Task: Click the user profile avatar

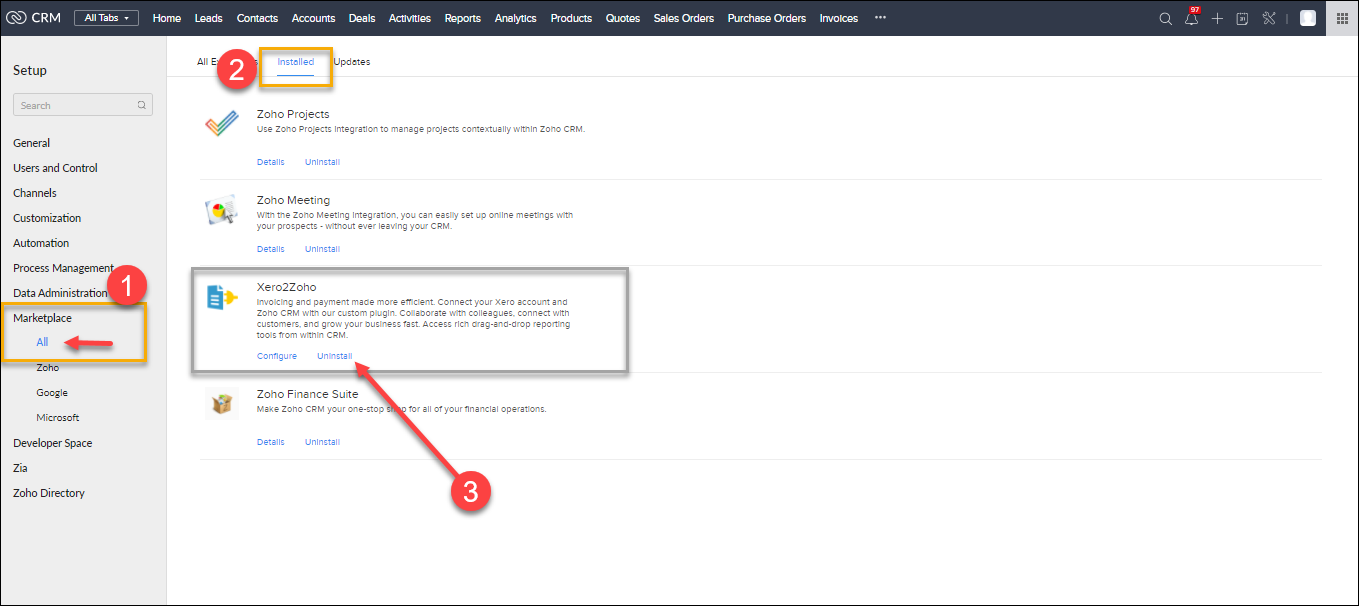Action: [x=1308, y=18]
